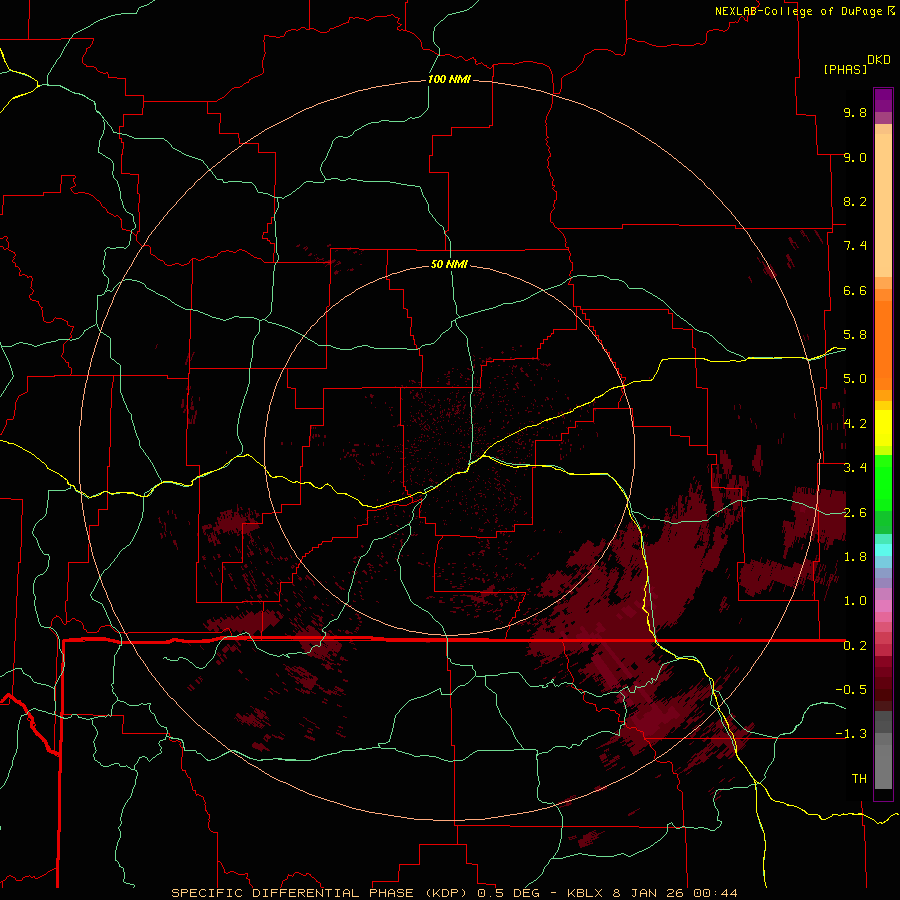This screenshot has height=900, width=900.
Task: Click the 1.8 scale value
Action: click(x=855, y=557)
